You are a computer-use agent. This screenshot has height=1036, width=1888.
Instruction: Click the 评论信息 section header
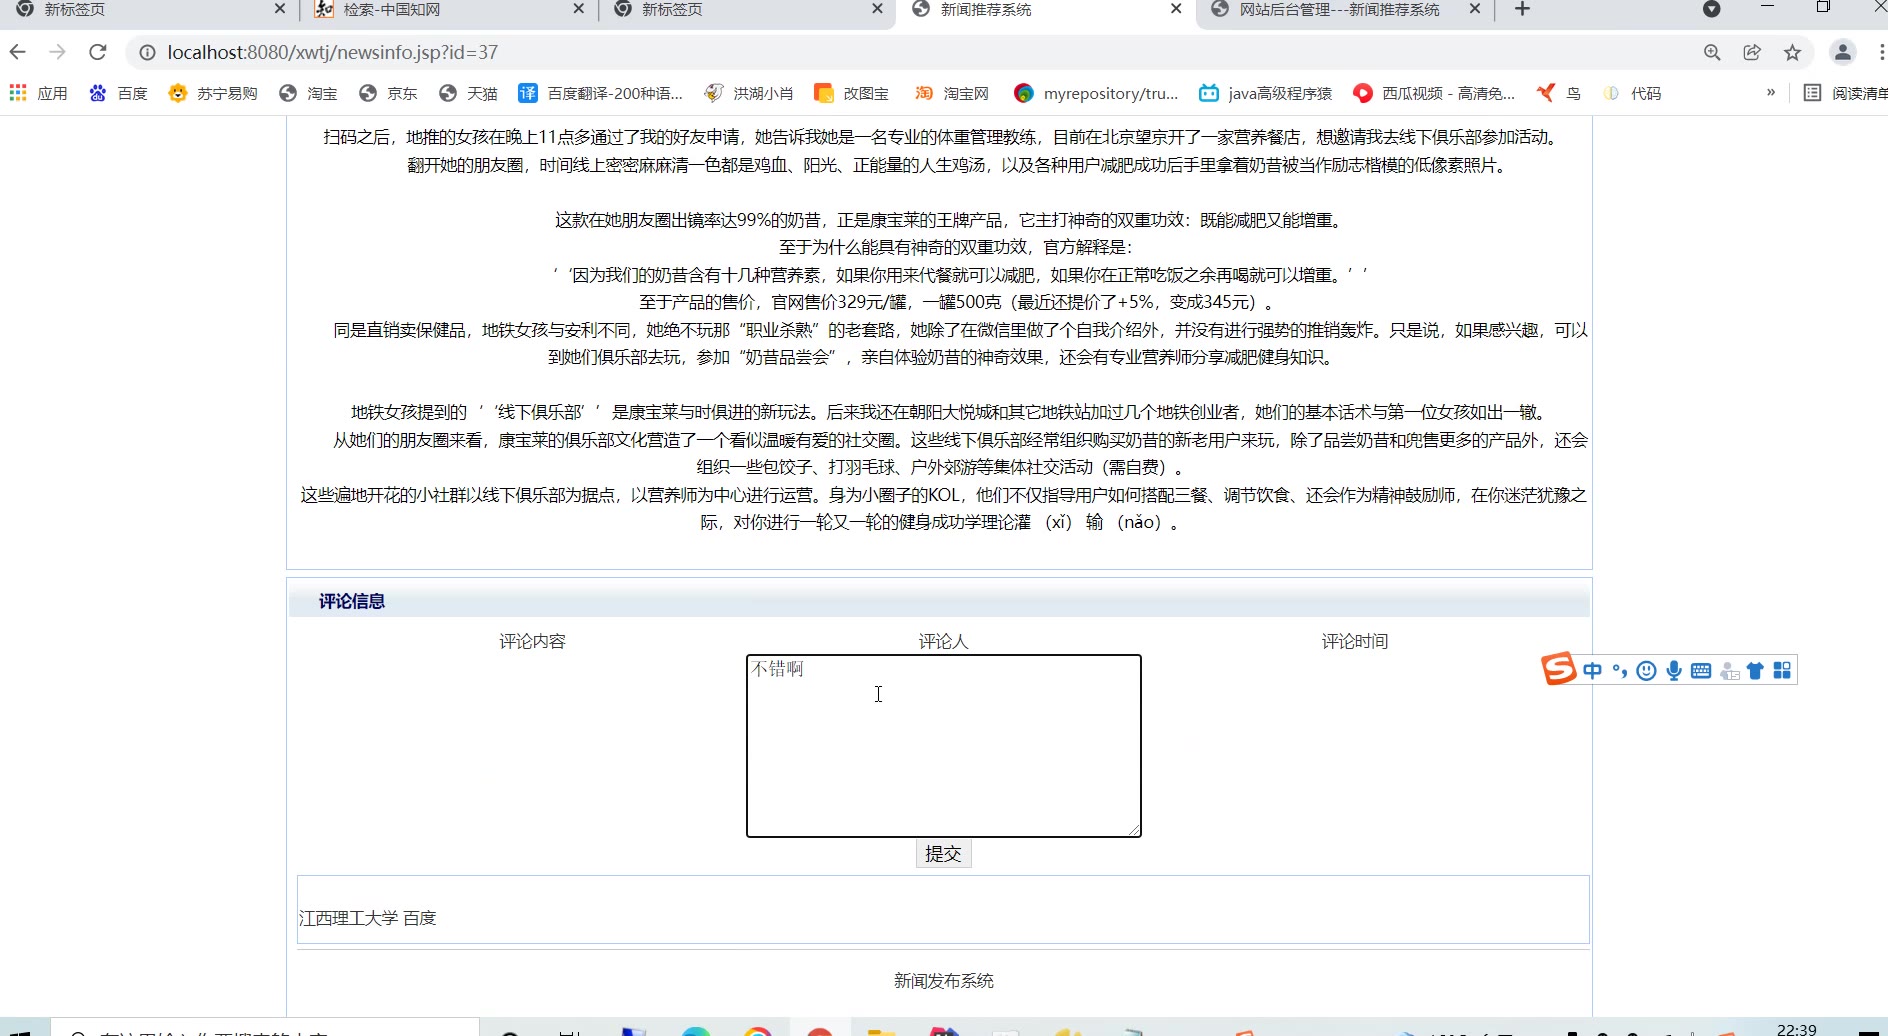coord(352,601)
